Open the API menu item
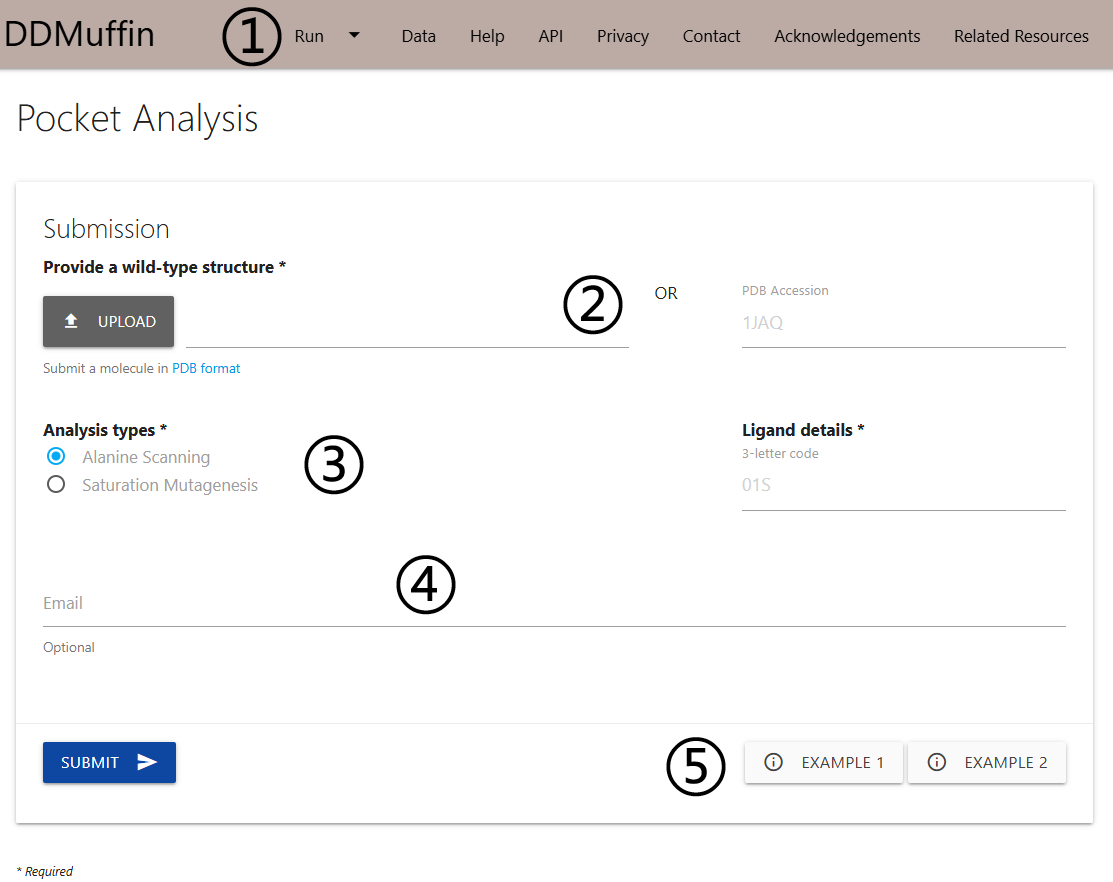 point(550,36)
